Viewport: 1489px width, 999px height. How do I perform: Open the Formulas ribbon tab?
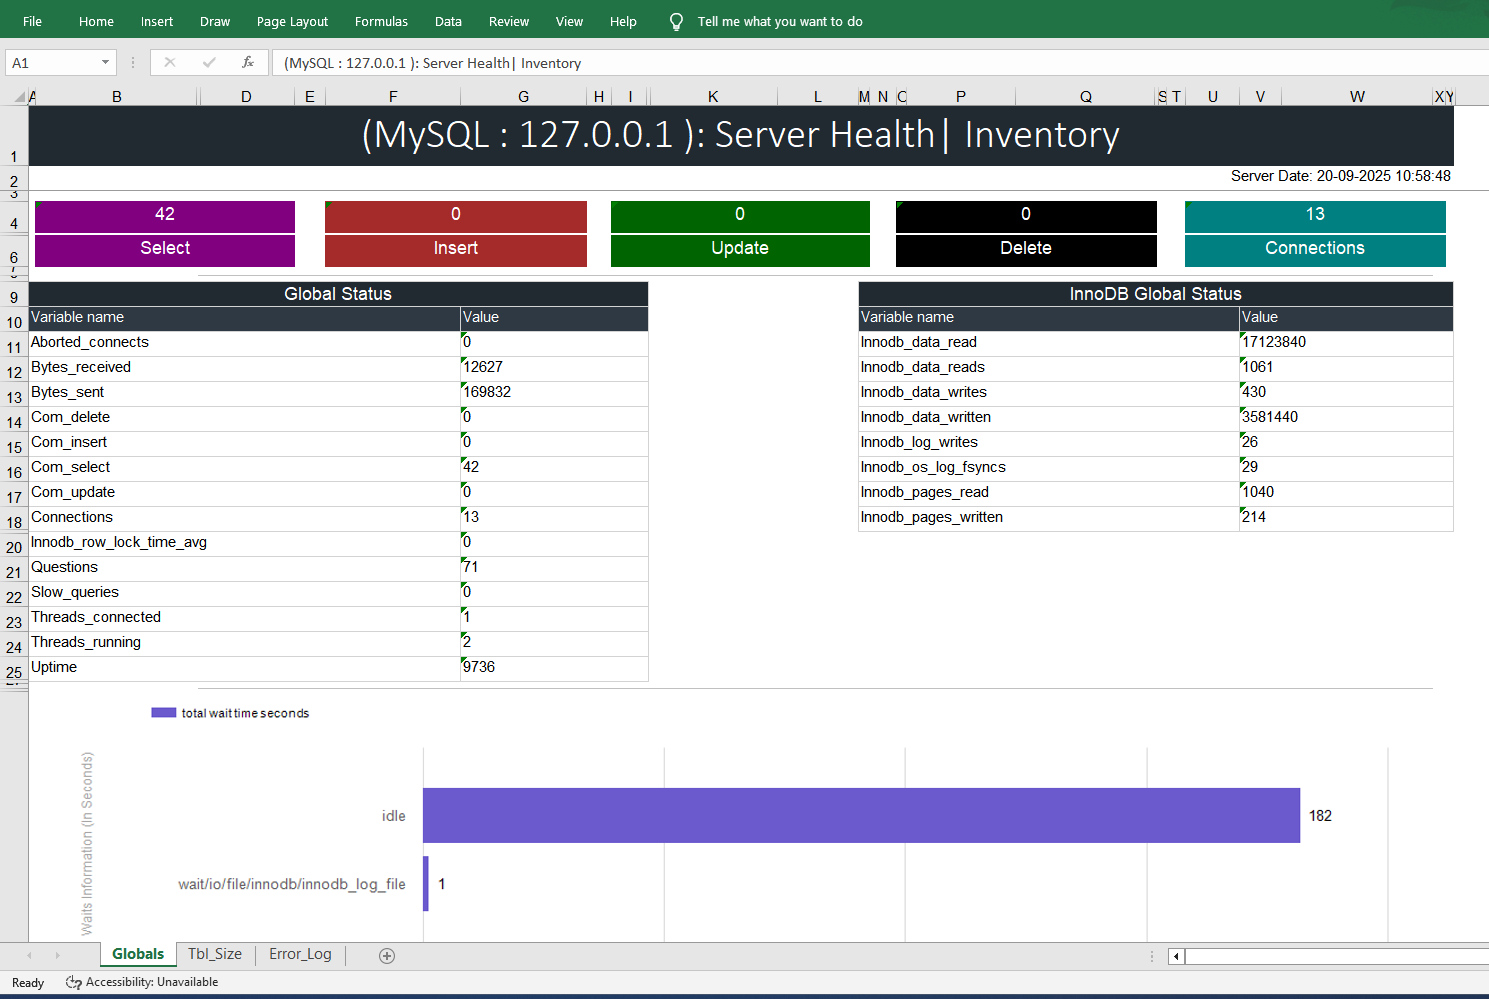coord(381,21)
